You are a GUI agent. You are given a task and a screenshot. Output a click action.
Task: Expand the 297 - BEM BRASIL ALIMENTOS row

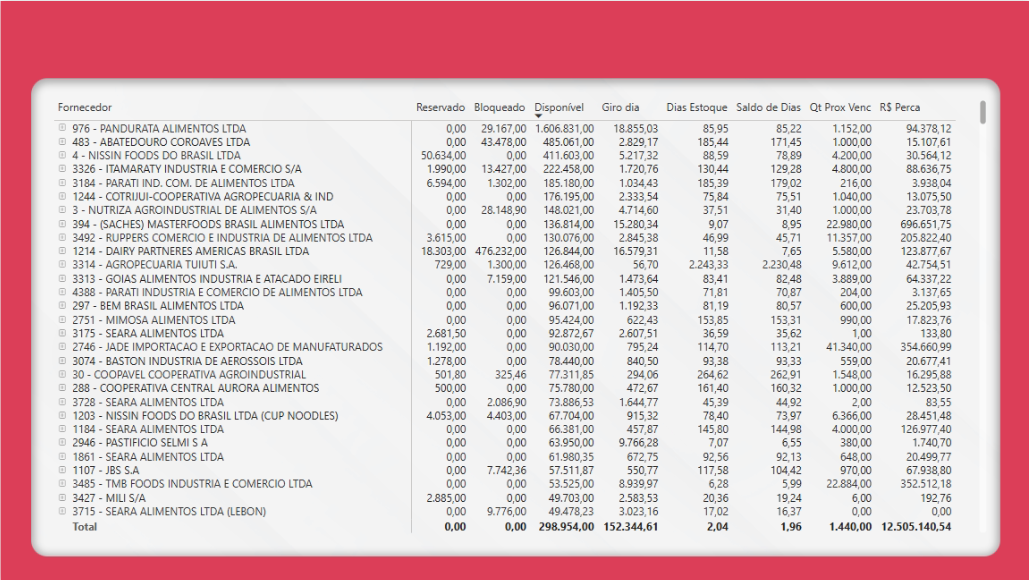62,306
